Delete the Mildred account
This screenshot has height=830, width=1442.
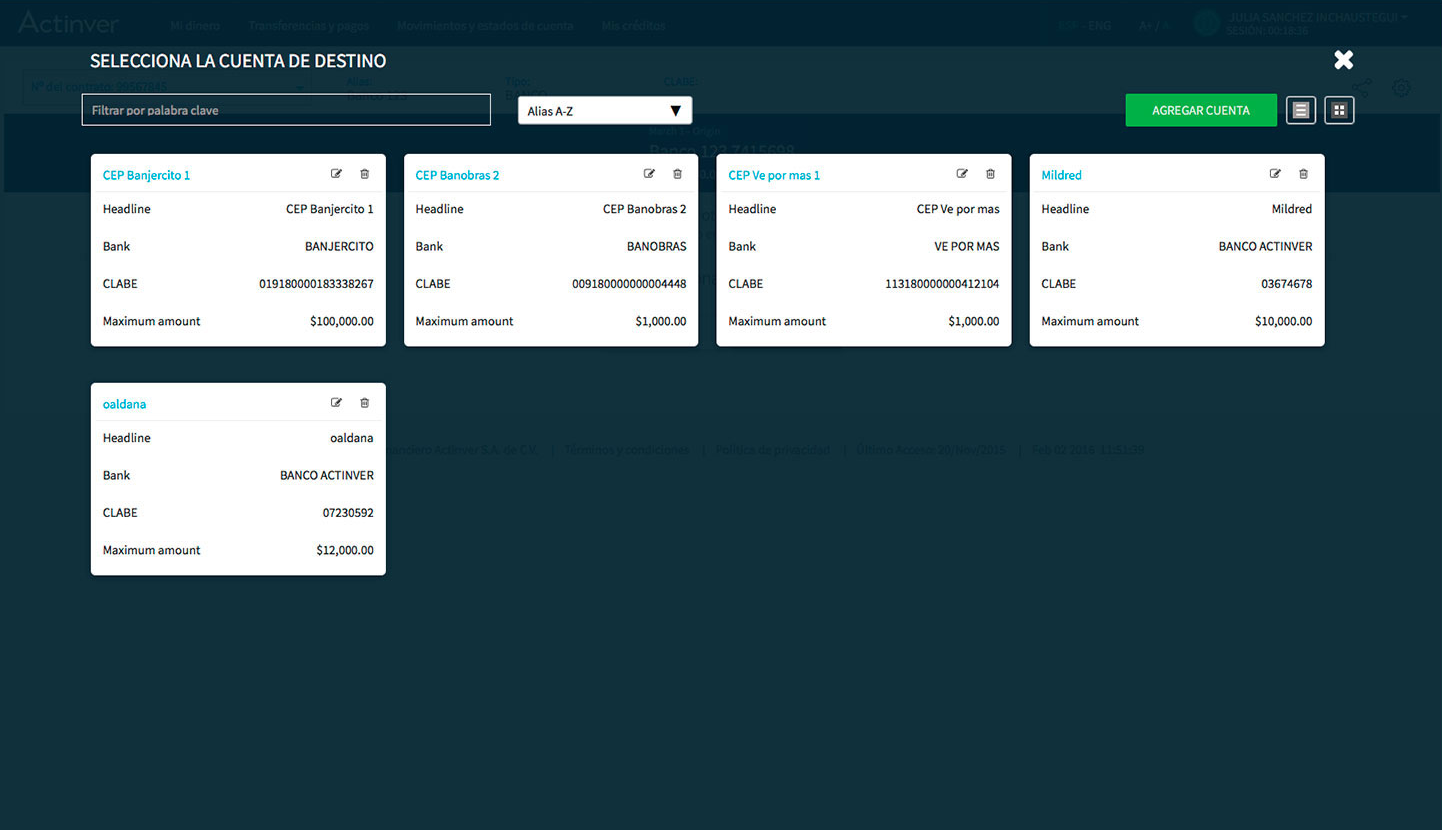pos(1303,174)
